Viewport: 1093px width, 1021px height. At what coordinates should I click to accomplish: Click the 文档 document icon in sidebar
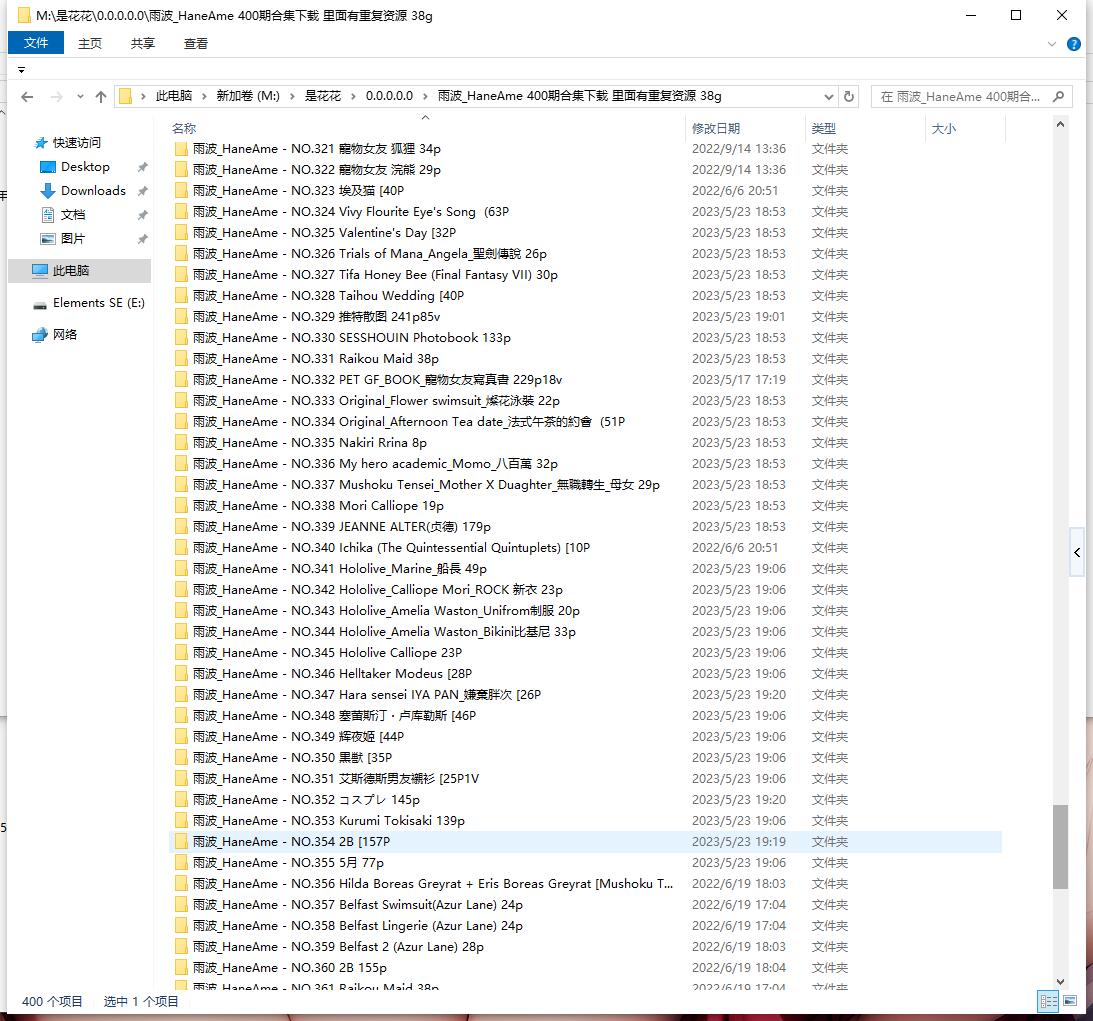tap(47, 214)
